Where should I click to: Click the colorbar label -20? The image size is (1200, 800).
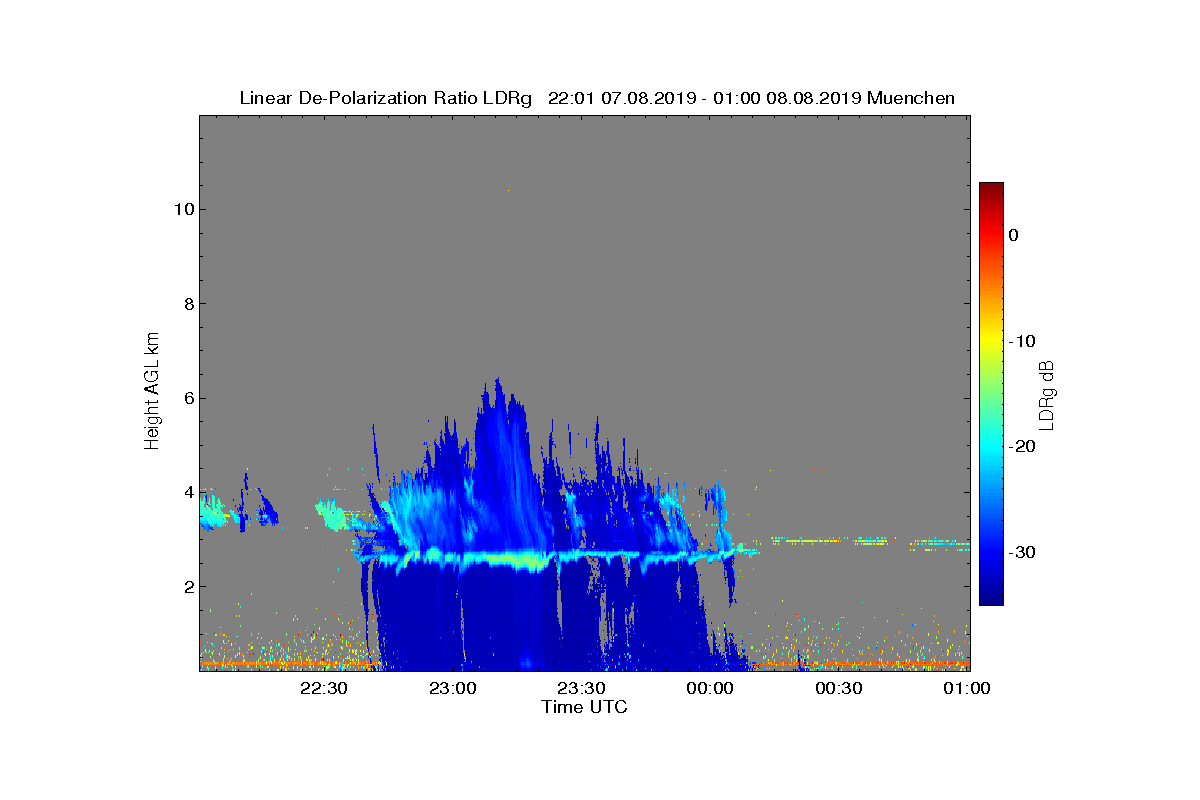1021,447
